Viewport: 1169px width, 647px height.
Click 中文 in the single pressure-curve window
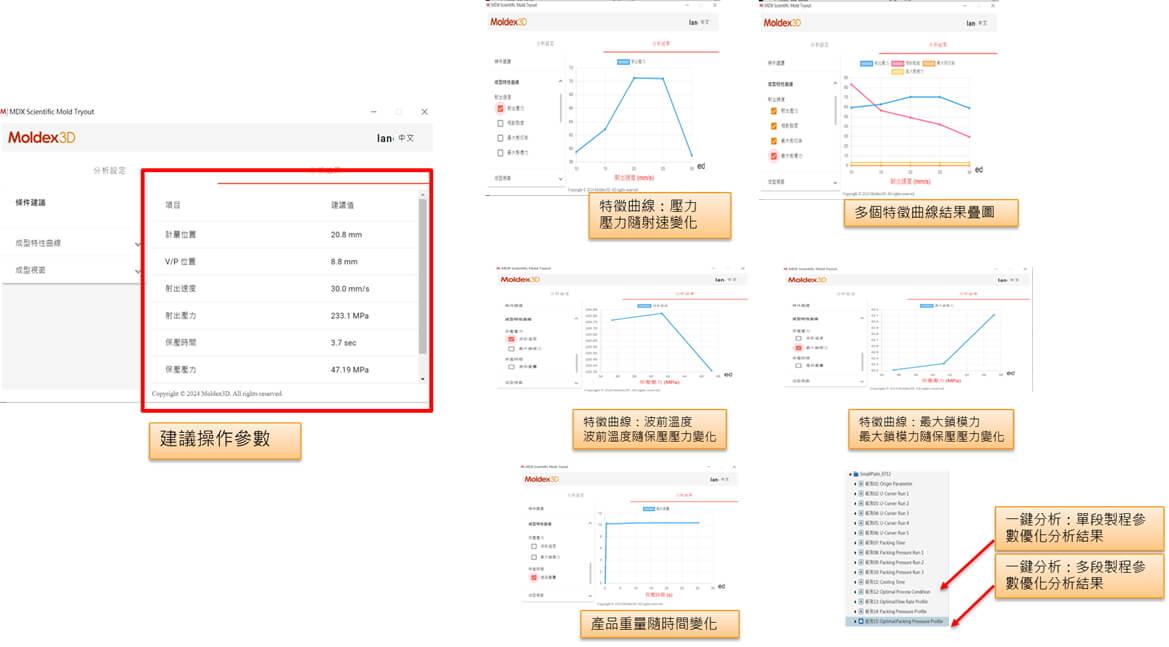tap(705, 22)
